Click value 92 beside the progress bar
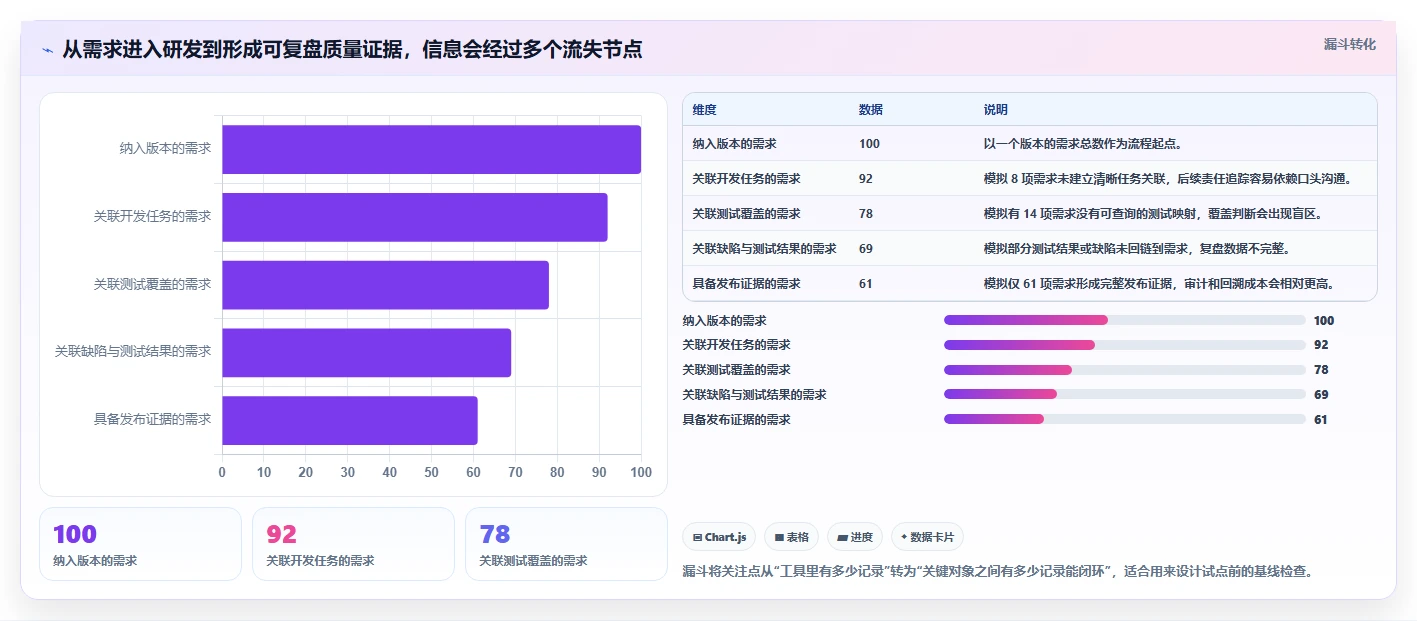The height and width of the screenshot is (621, 1417). pyautogui.click(x=1321, y=345)
